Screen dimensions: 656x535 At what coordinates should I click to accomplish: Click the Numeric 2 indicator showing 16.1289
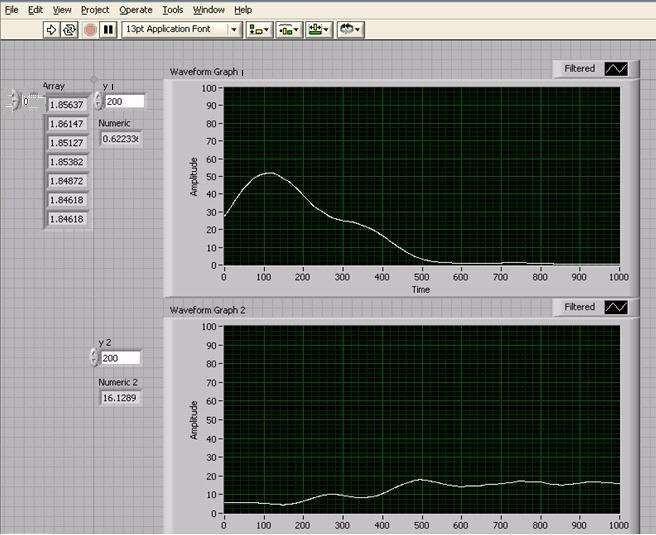(120, 398)
